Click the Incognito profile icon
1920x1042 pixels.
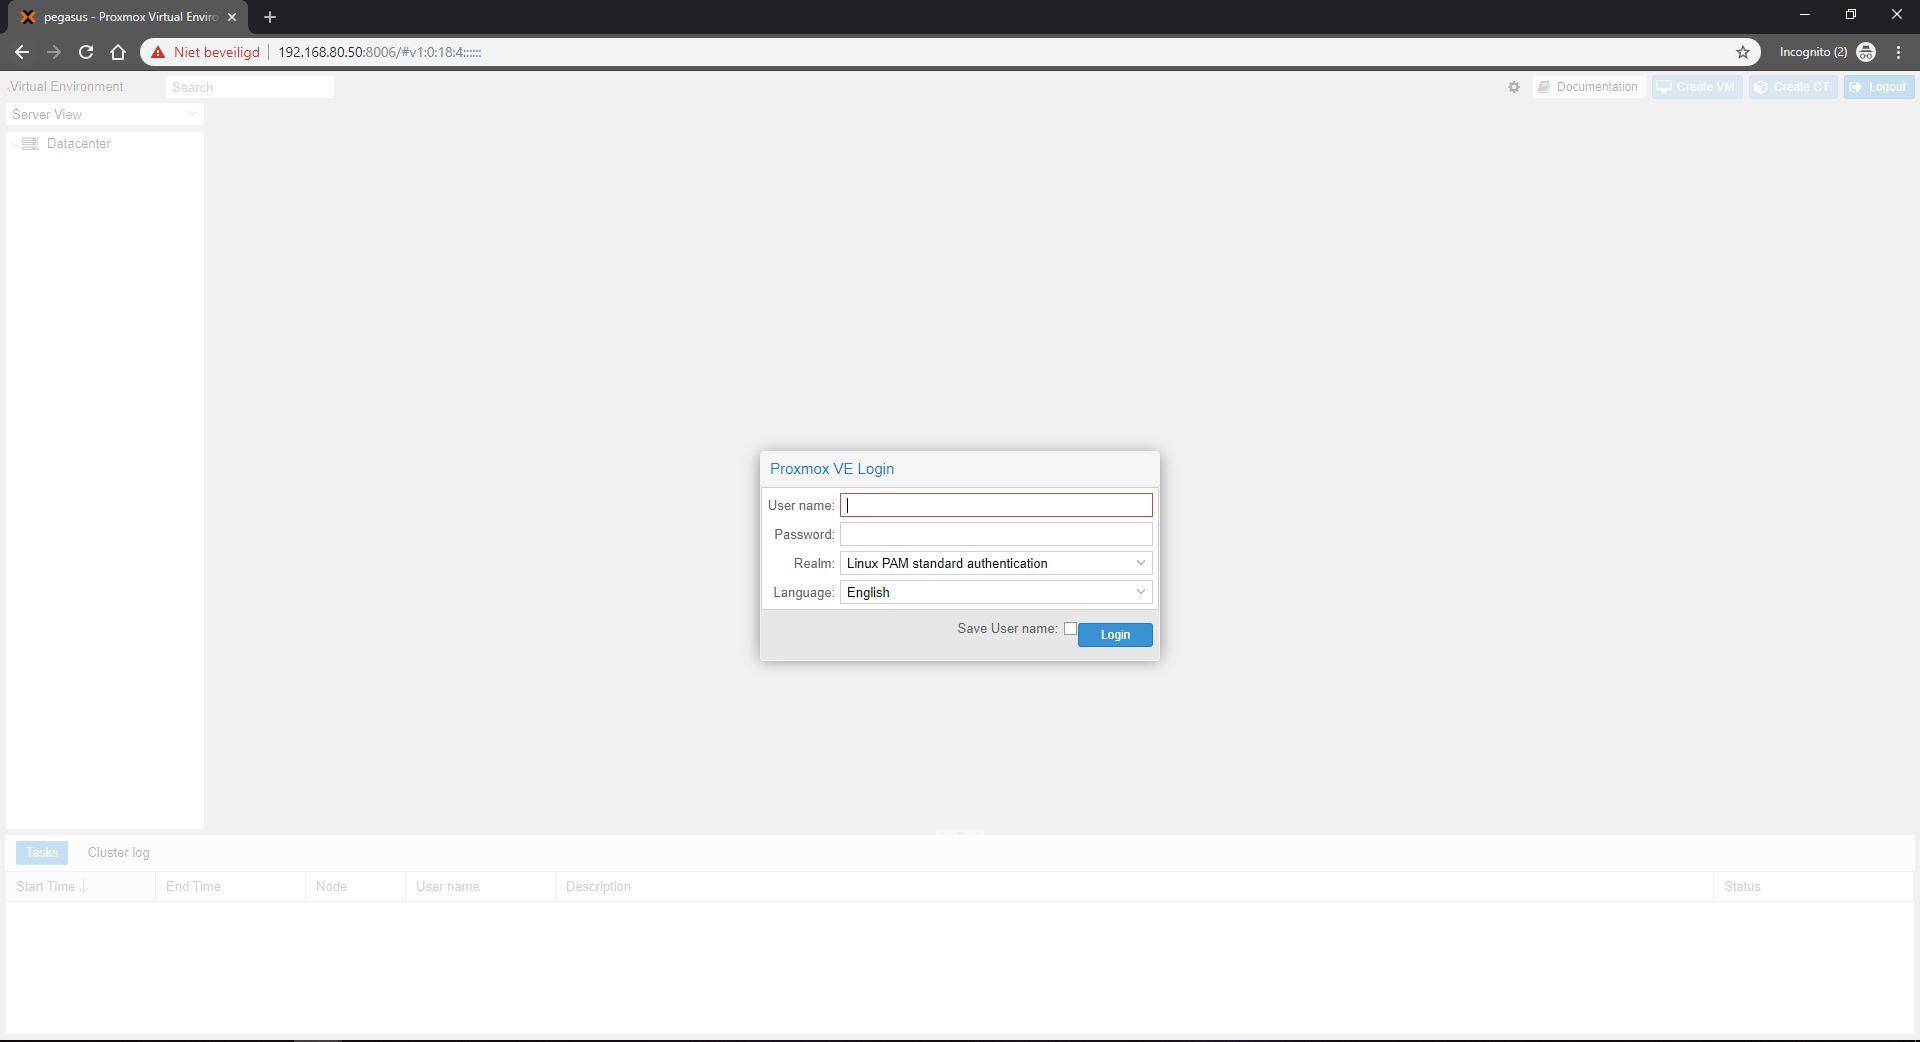click(1865, 52)
